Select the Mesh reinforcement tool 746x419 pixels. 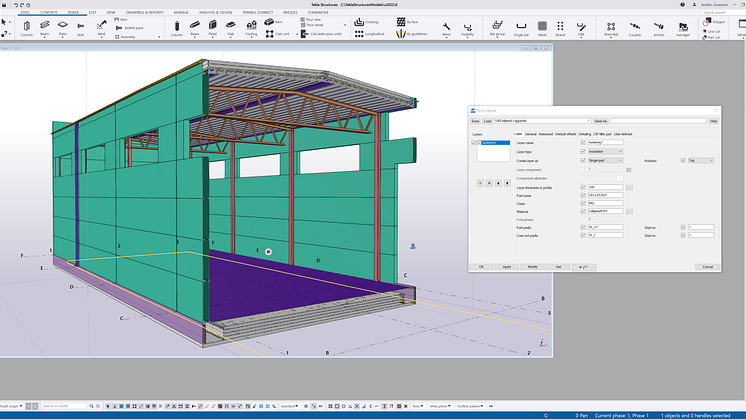pos(542,24)
